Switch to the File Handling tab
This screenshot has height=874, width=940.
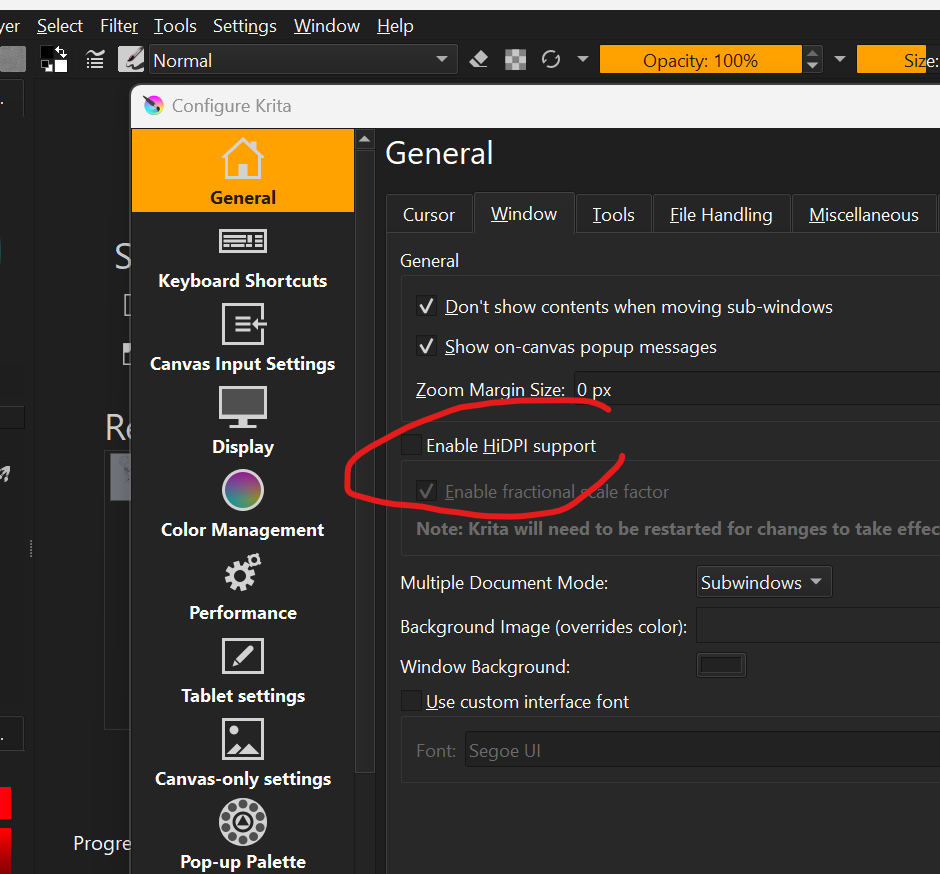pyautogui.click(x=720, y=215)
